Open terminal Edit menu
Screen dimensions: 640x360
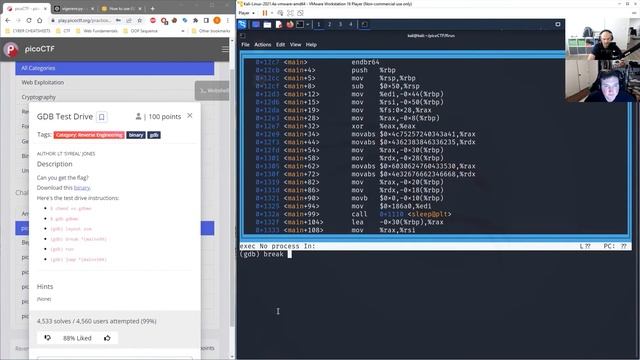click(280, 44)
